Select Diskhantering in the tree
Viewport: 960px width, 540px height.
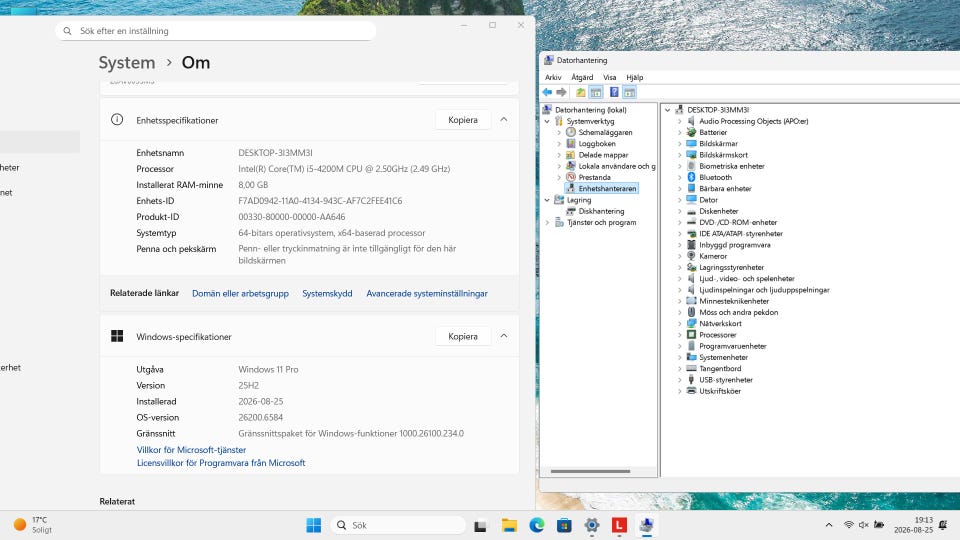tap(601, 211)
